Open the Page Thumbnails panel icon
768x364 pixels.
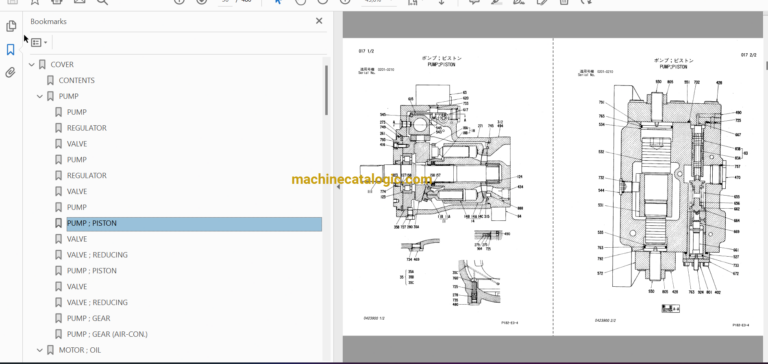[11, 26]
